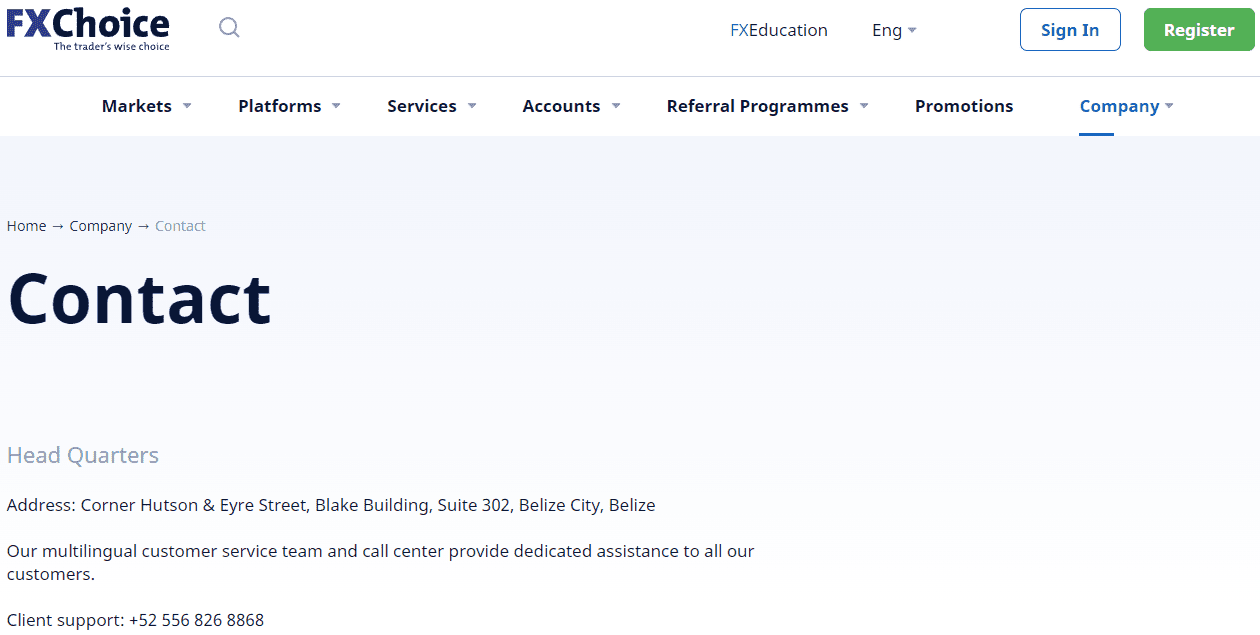The width and height of the screenshot is (1260, 635).
Task: Expand the Markets dropdown arrow
Action: coord(187,106)
